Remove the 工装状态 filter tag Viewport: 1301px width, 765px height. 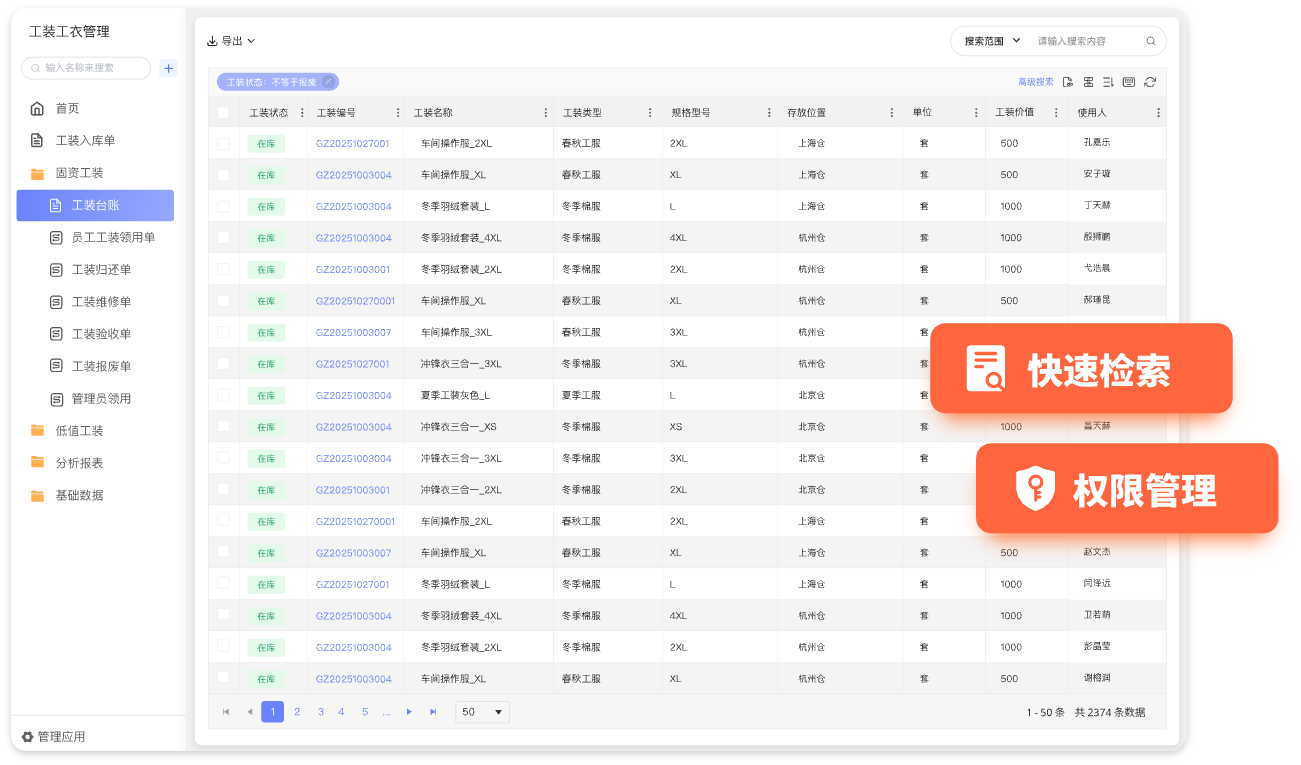pos(328,82)
